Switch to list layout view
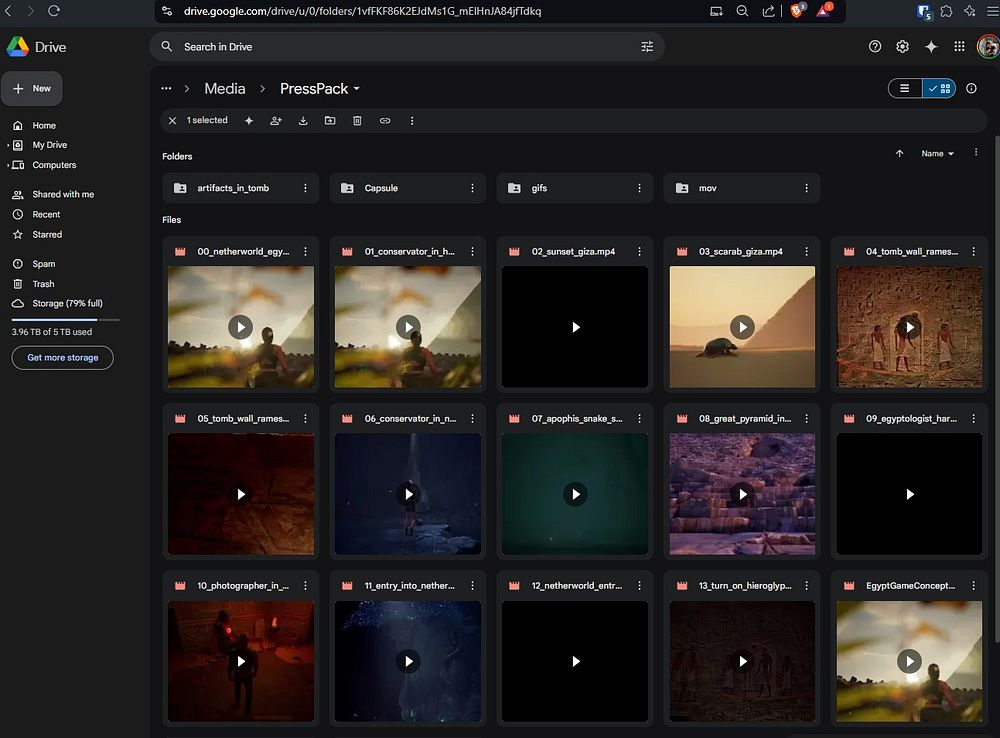 [x=905, y=88]
